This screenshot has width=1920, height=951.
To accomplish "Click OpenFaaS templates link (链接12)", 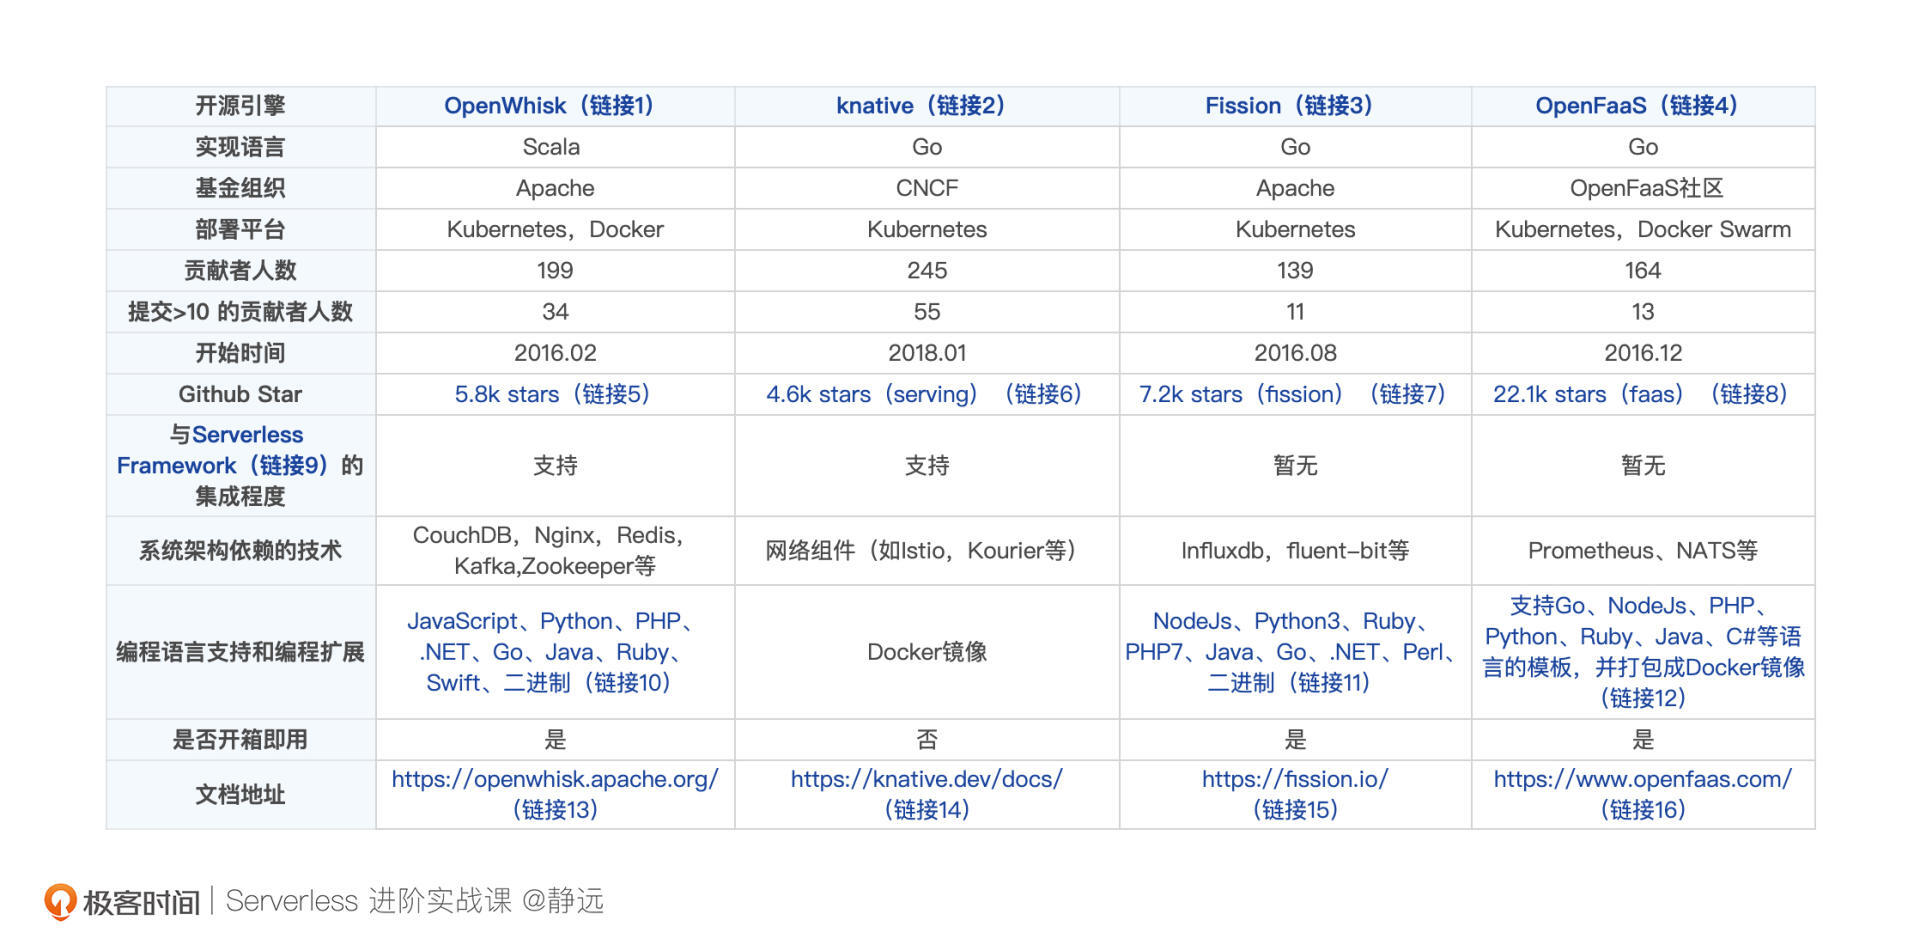I will tap(1642, 652).
